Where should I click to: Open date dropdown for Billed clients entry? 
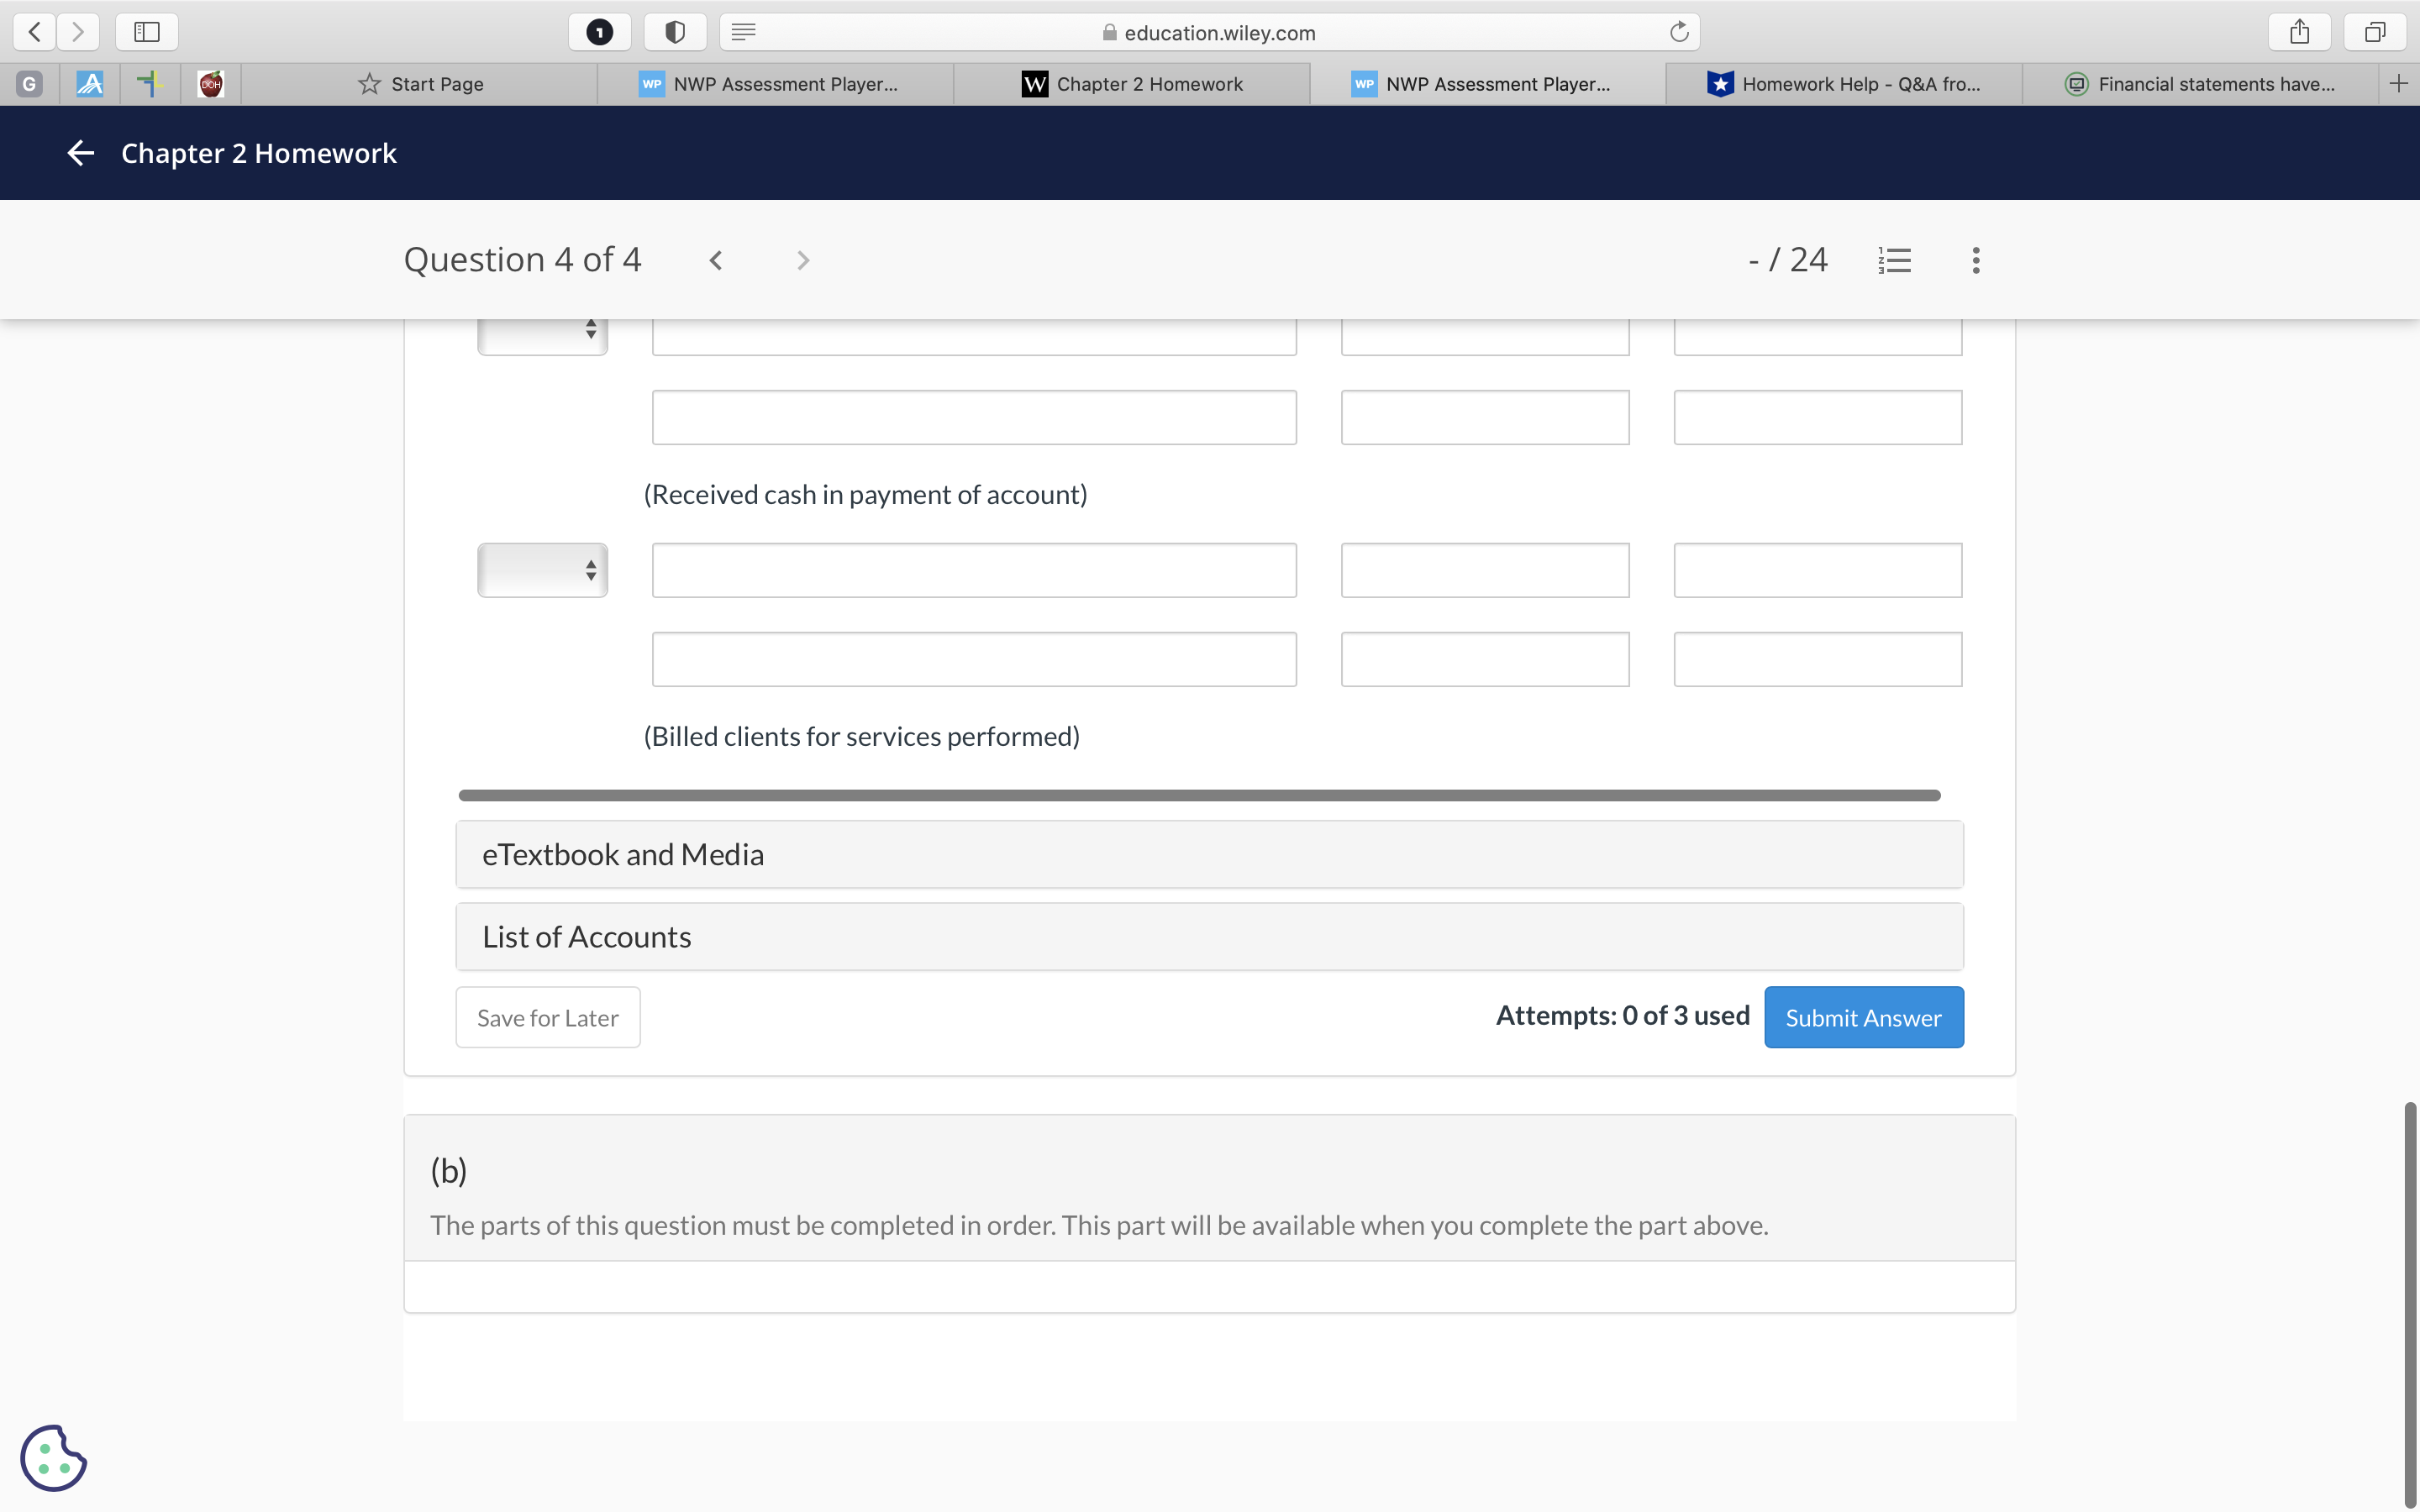pos(542,570)
